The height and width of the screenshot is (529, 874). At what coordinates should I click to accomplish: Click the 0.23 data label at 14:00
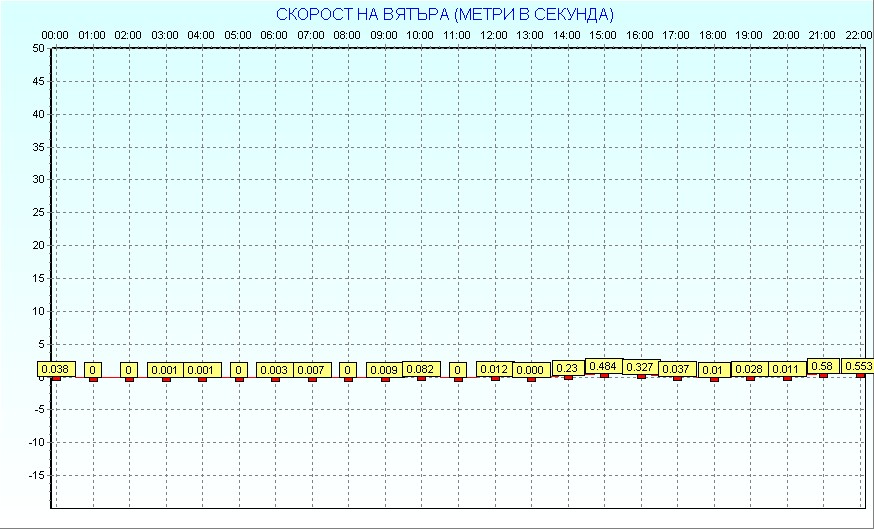(567, 368)
